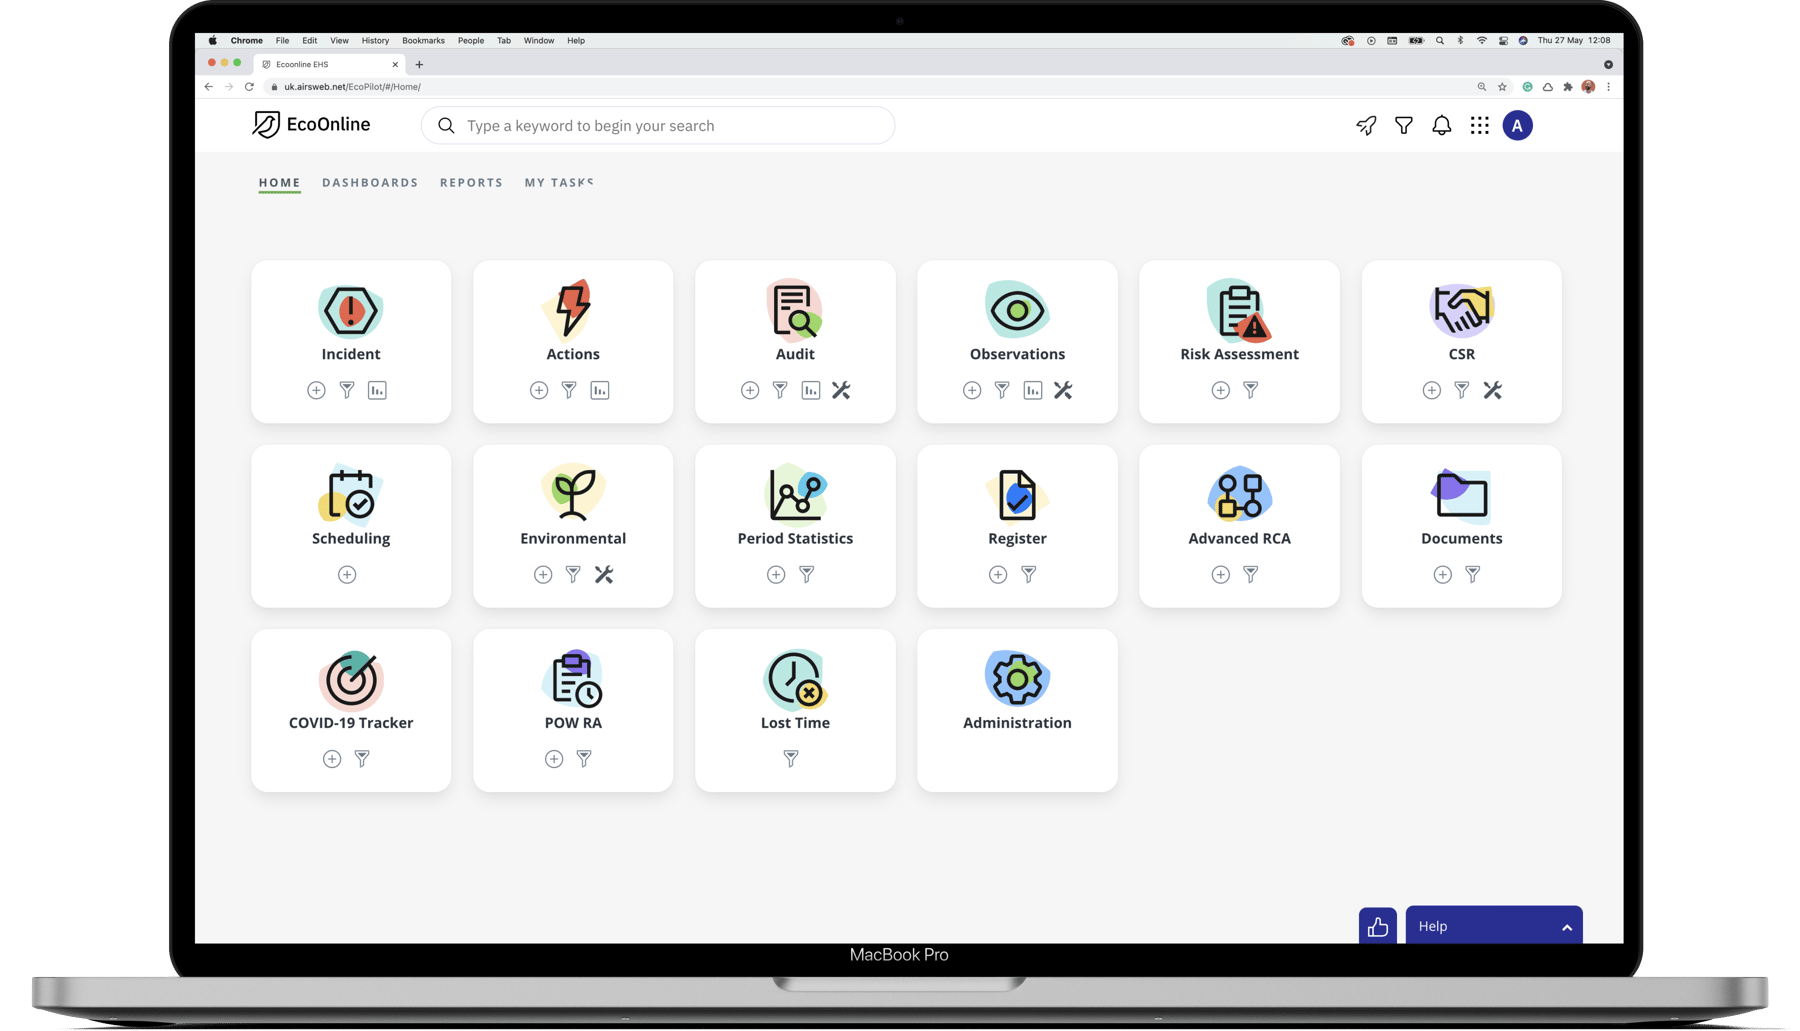Open notifications via the bell icon
This screenshot has width=1800, height=1031.
[x=1441, y=125]
